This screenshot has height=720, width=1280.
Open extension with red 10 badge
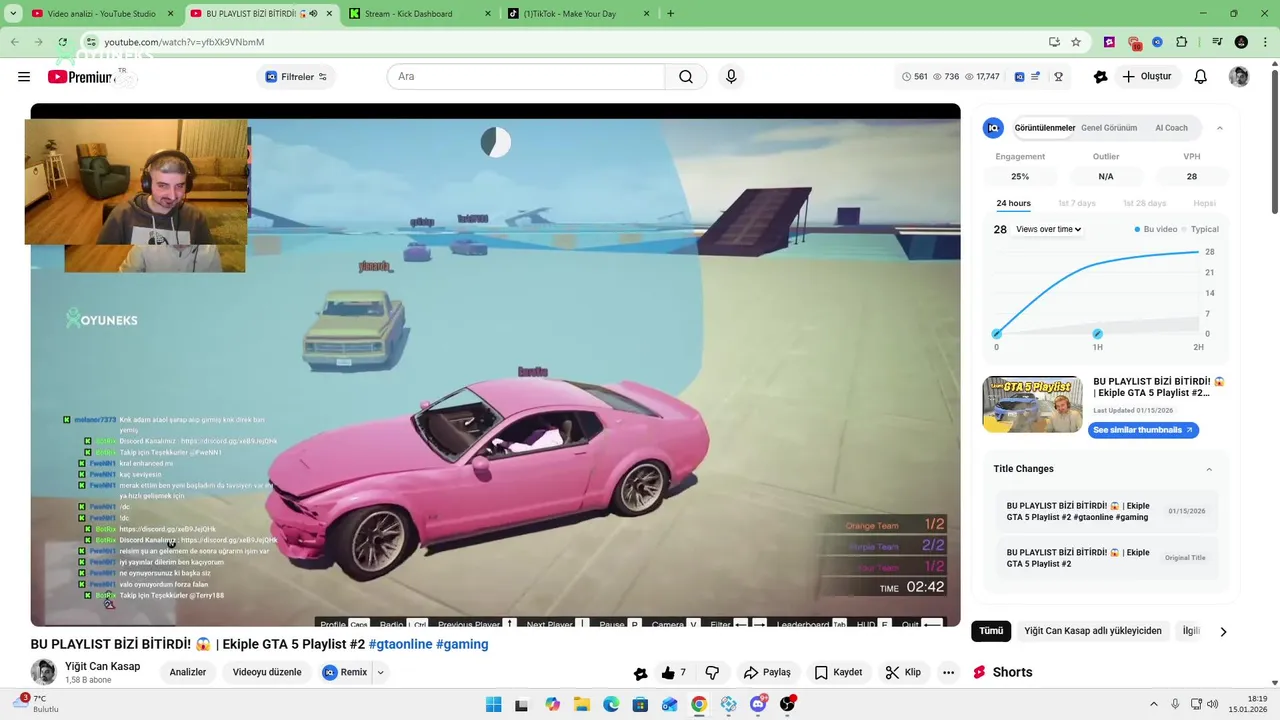1134,42
